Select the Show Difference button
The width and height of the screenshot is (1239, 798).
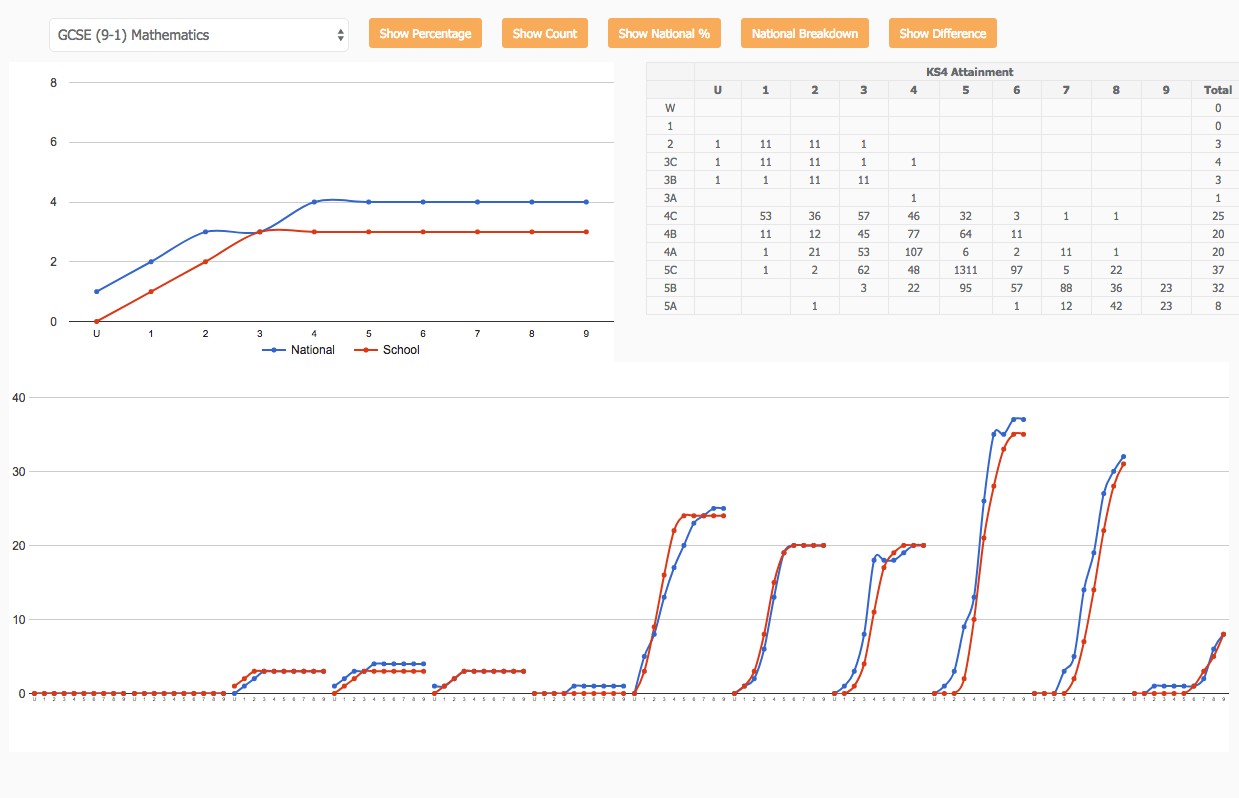(942, 33)
